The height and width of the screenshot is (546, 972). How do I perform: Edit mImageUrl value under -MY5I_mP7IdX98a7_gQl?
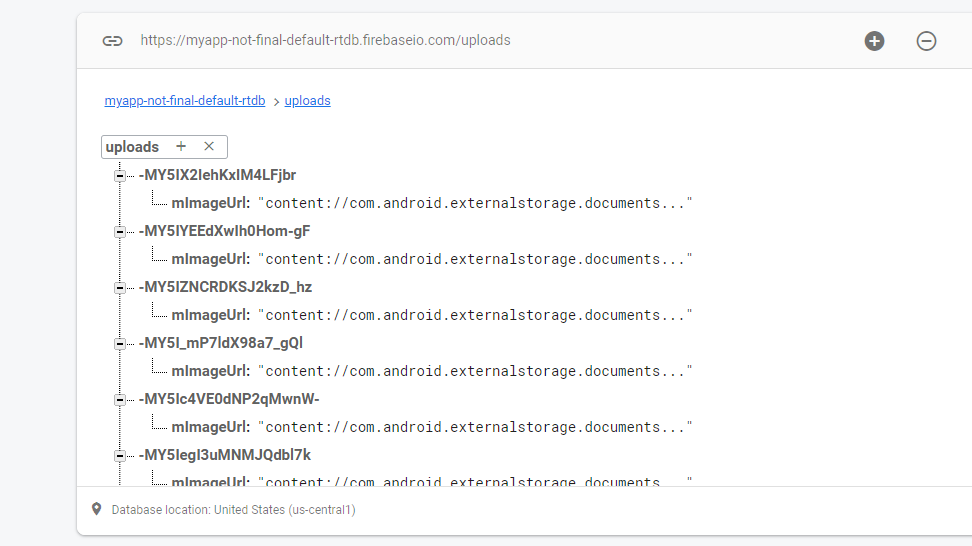point(475,371)
